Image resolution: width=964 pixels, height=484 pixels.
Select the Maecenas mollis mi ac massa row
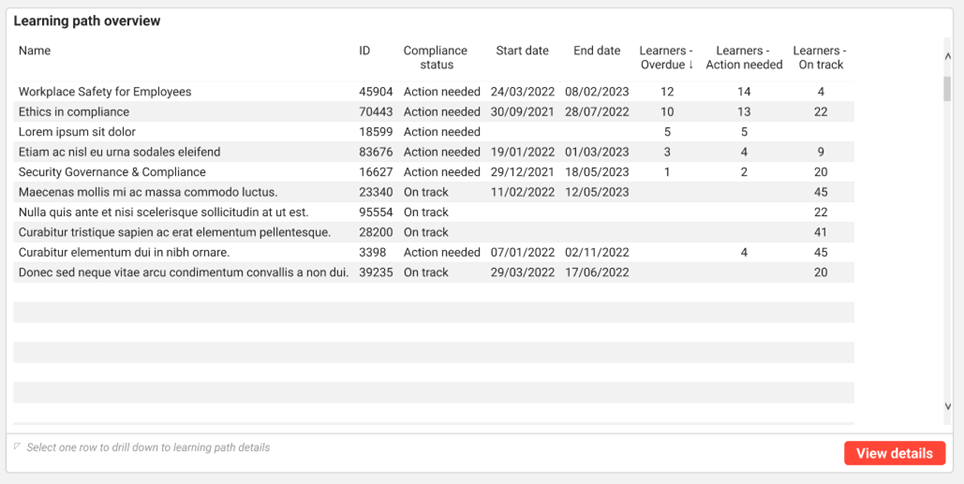pyautogui.click(x=148, y=192)
